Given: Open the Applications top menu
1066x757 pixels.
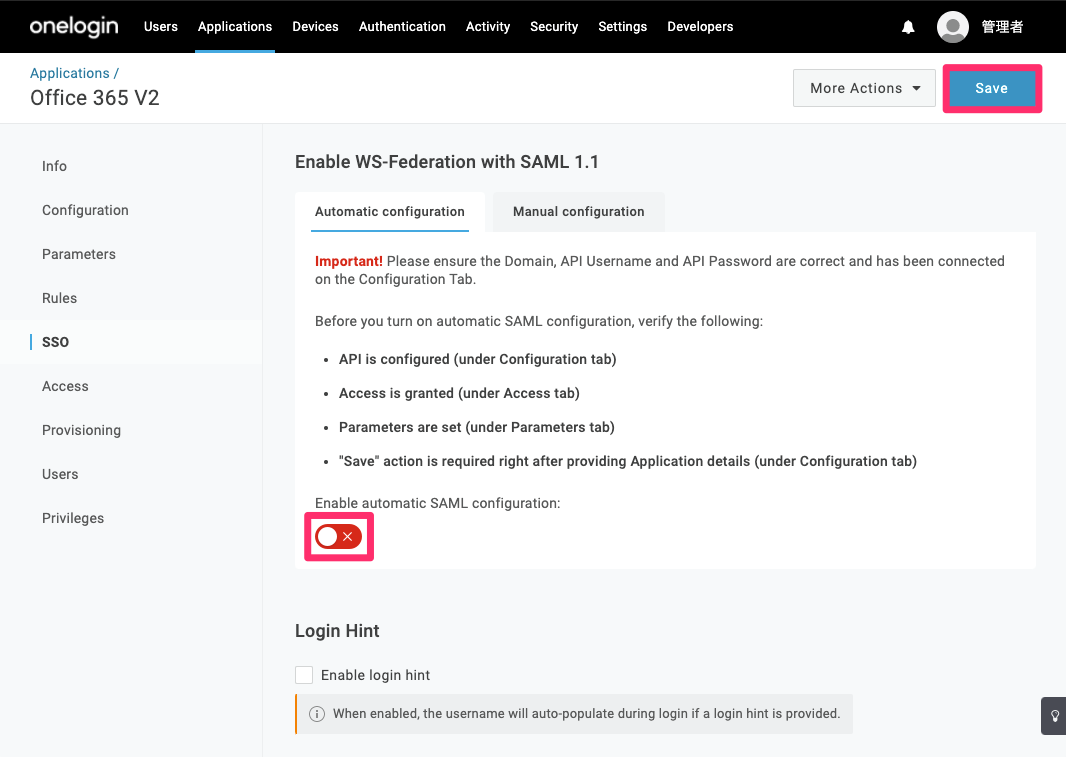Looking at the screenshot, I should [235, 27].
